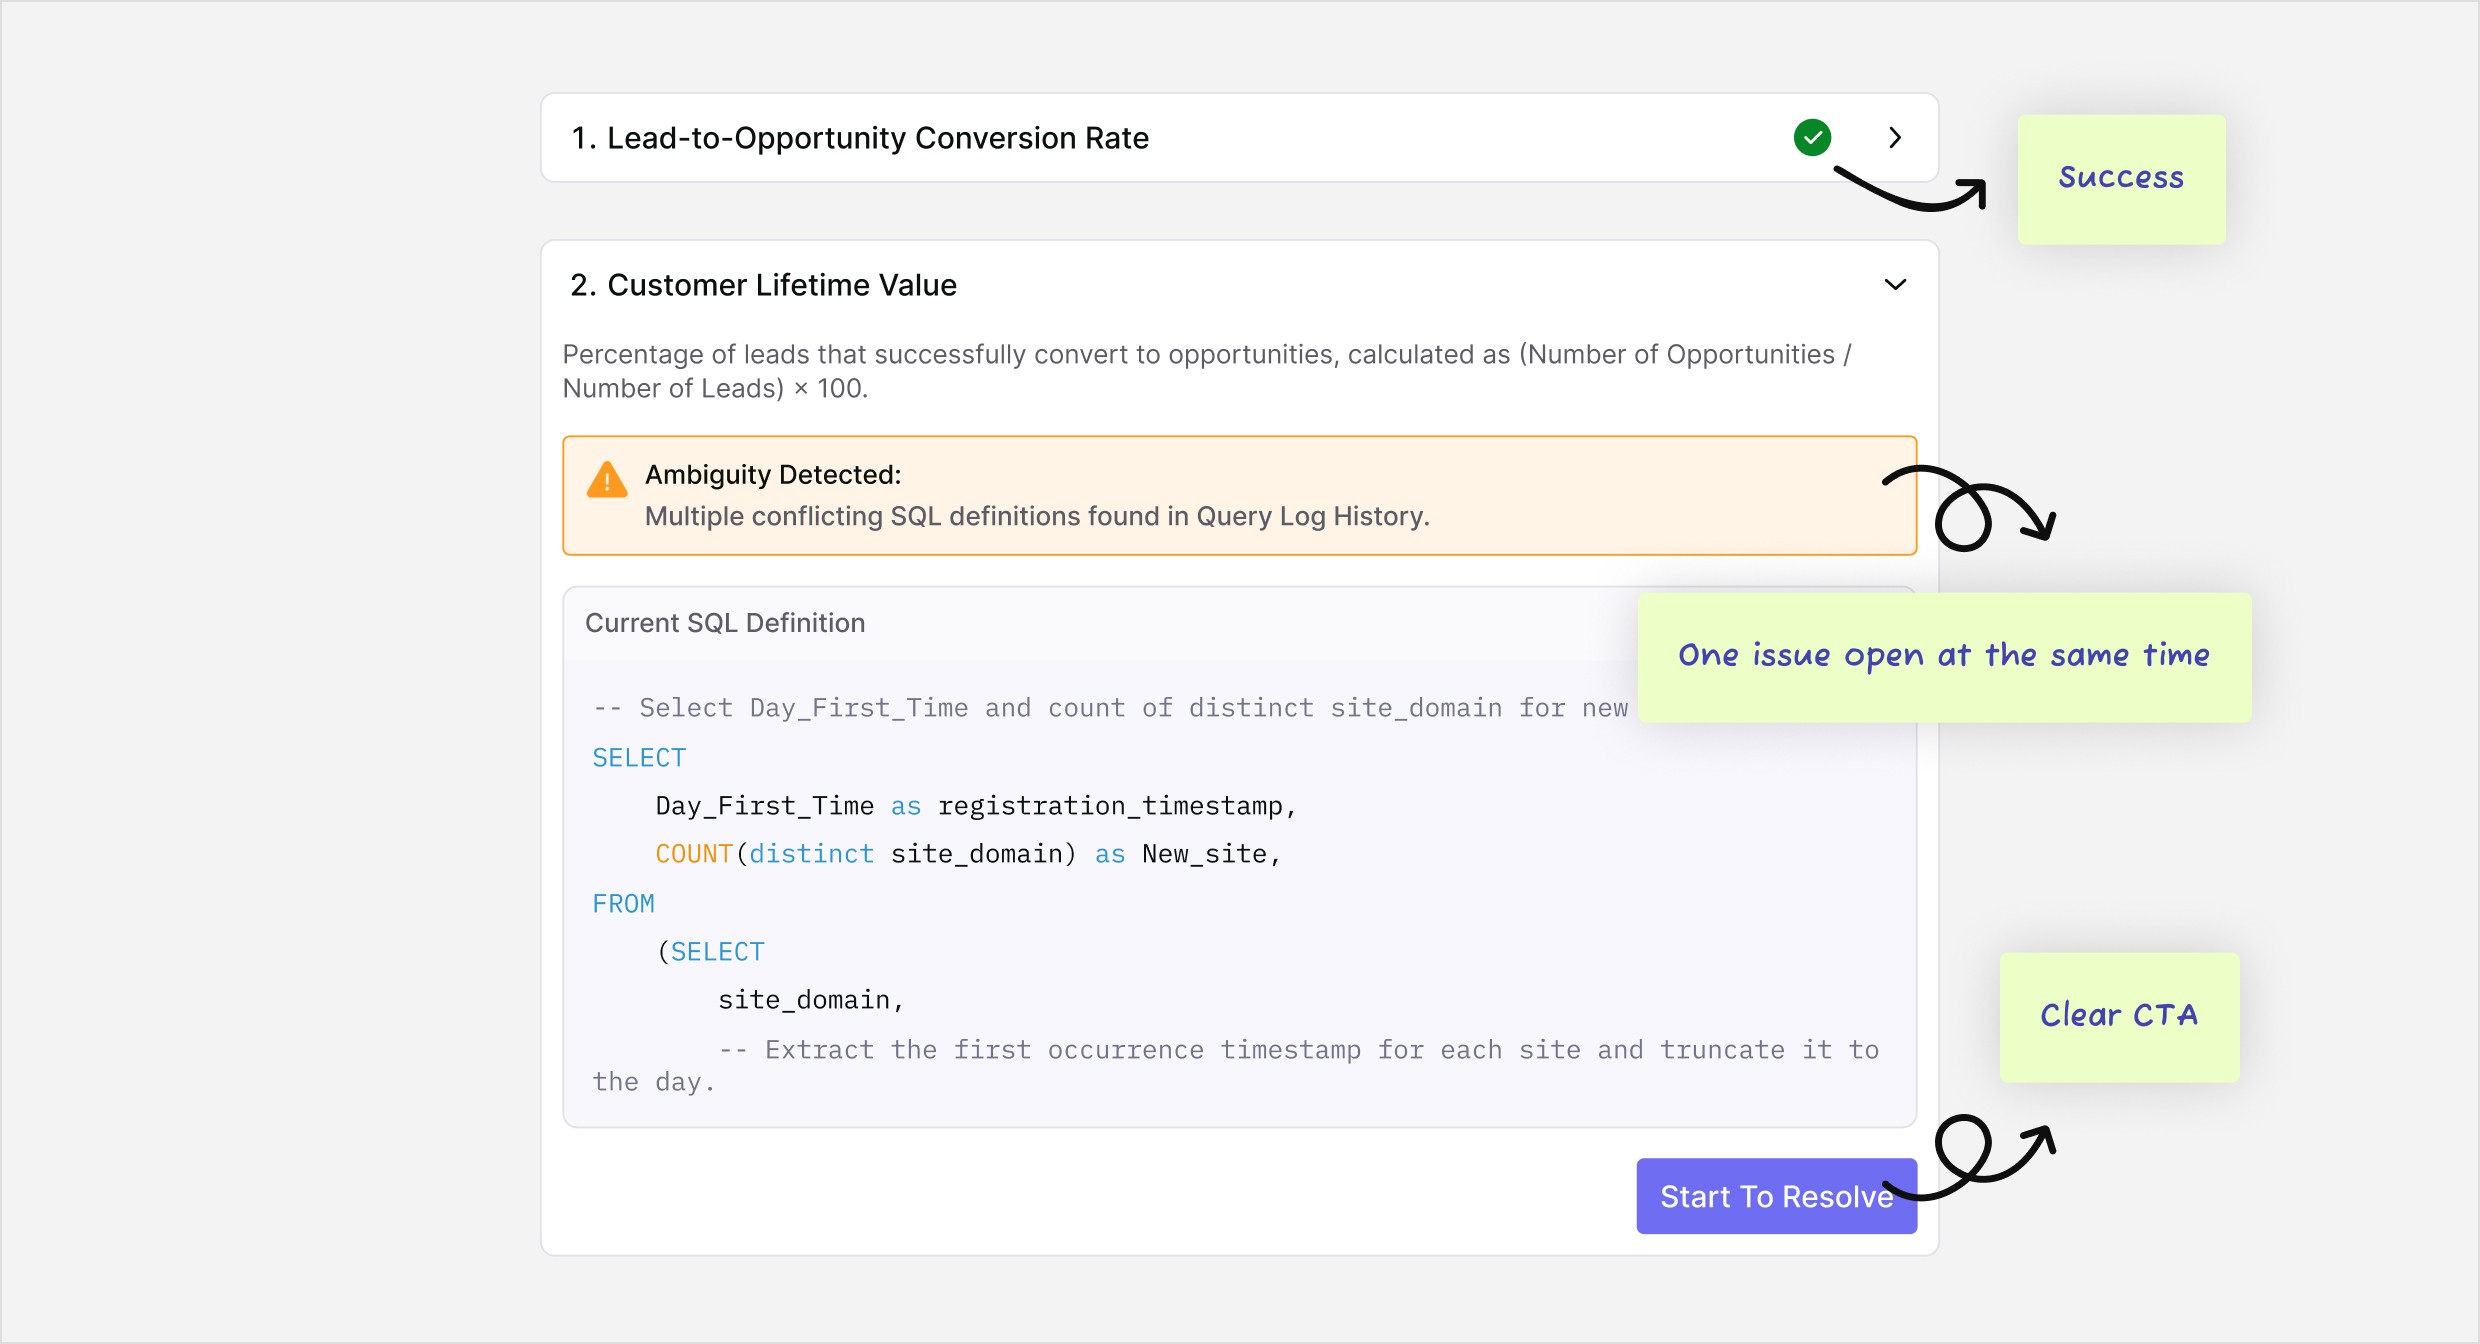Click the Customer Lifetime Value title
This screenshot has height=1344, width=2480.
(763, 285)
